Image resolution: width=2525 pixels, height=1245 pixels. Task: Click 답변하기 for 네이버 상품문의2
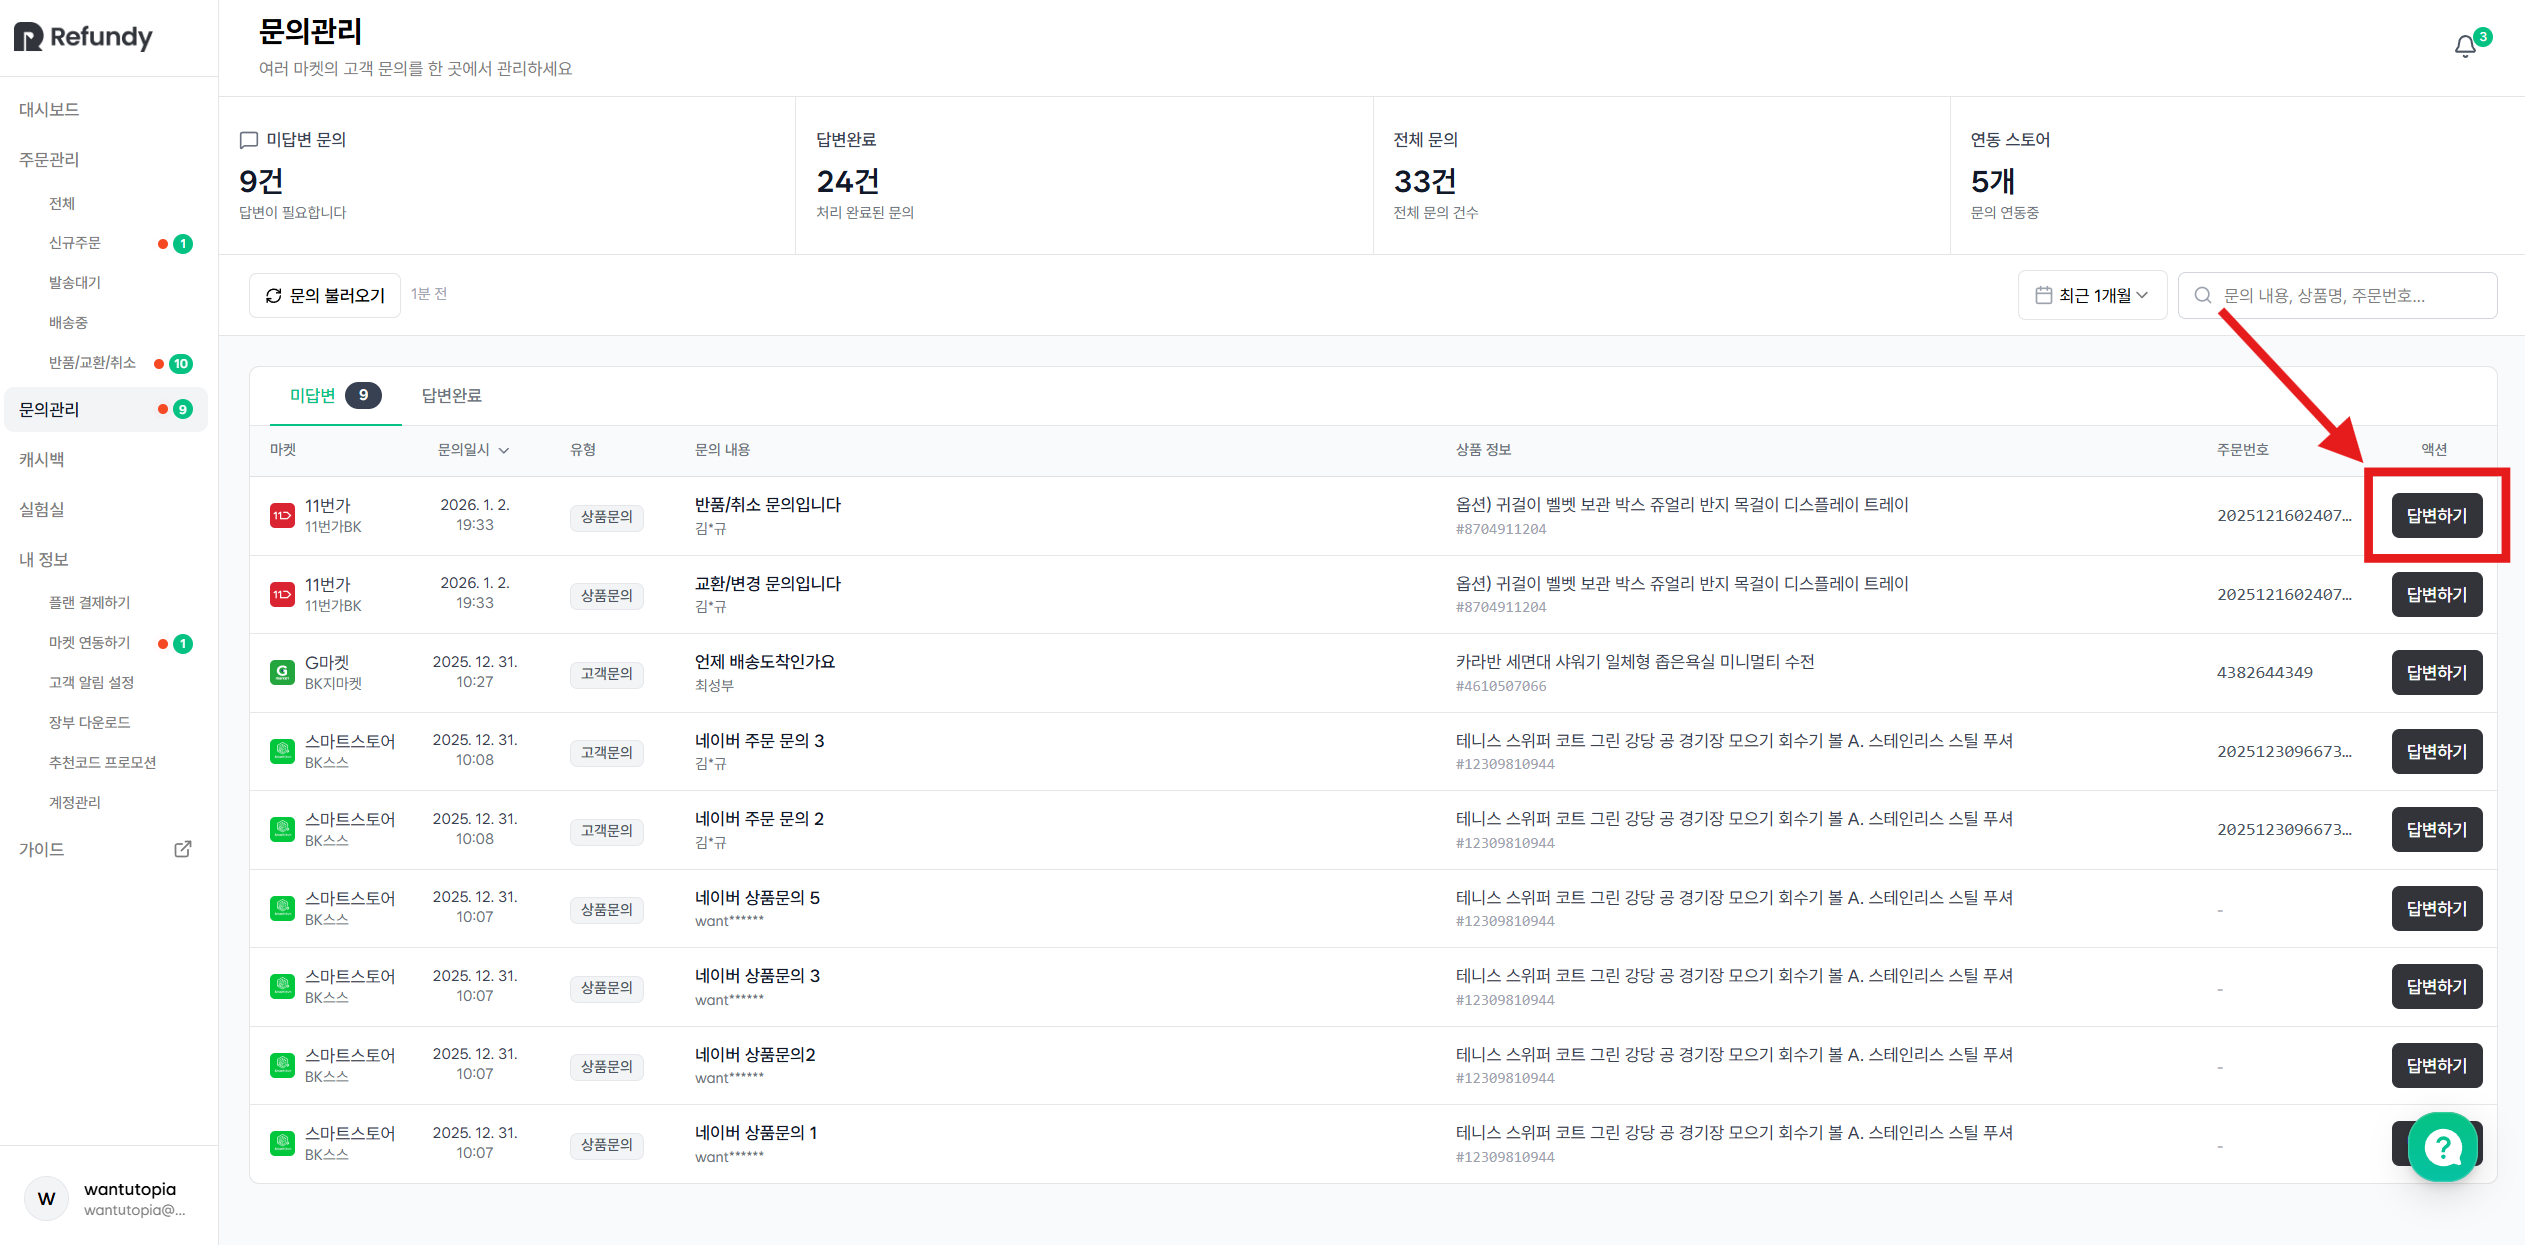coord(2437,1066)
